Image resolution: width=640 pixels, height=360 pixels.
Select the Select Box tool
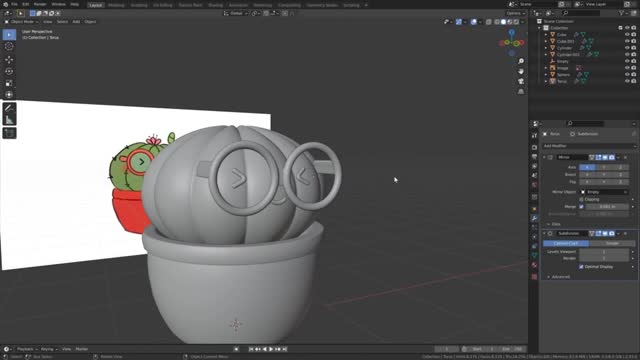[x=9, y=35]
